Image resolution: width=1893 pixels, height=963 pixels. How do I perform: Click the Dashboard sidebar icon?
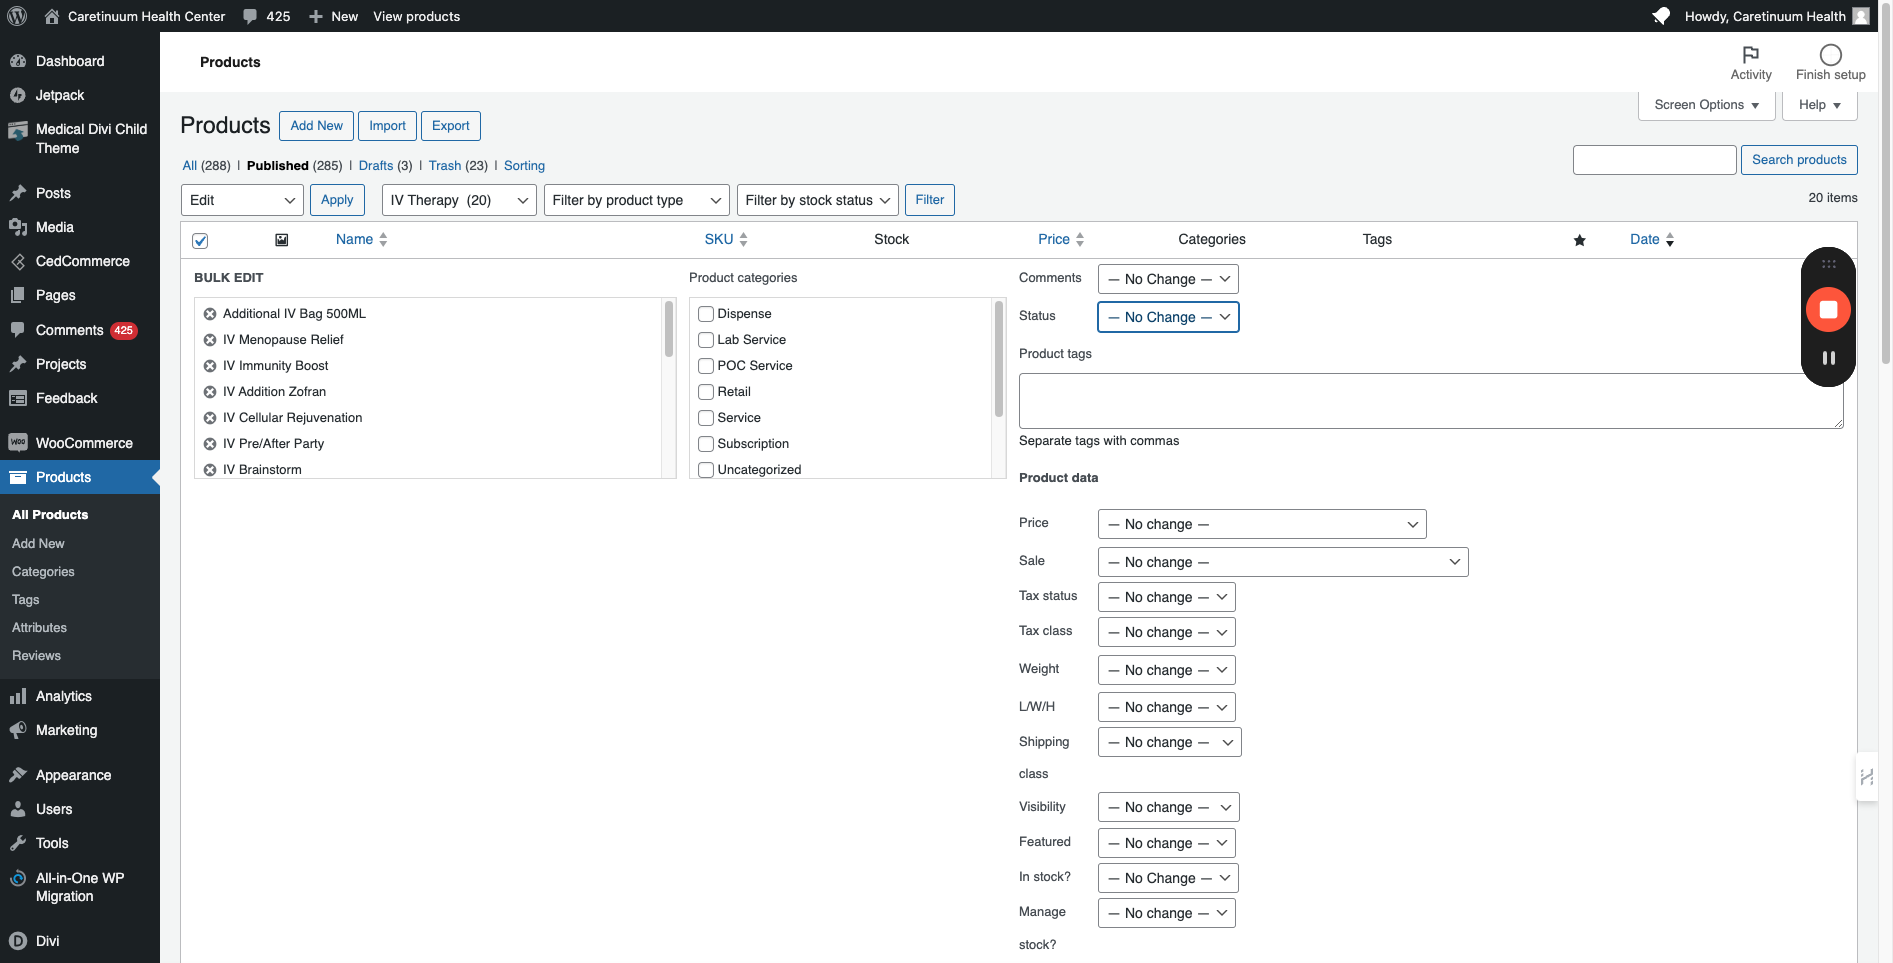click(18, 61)
